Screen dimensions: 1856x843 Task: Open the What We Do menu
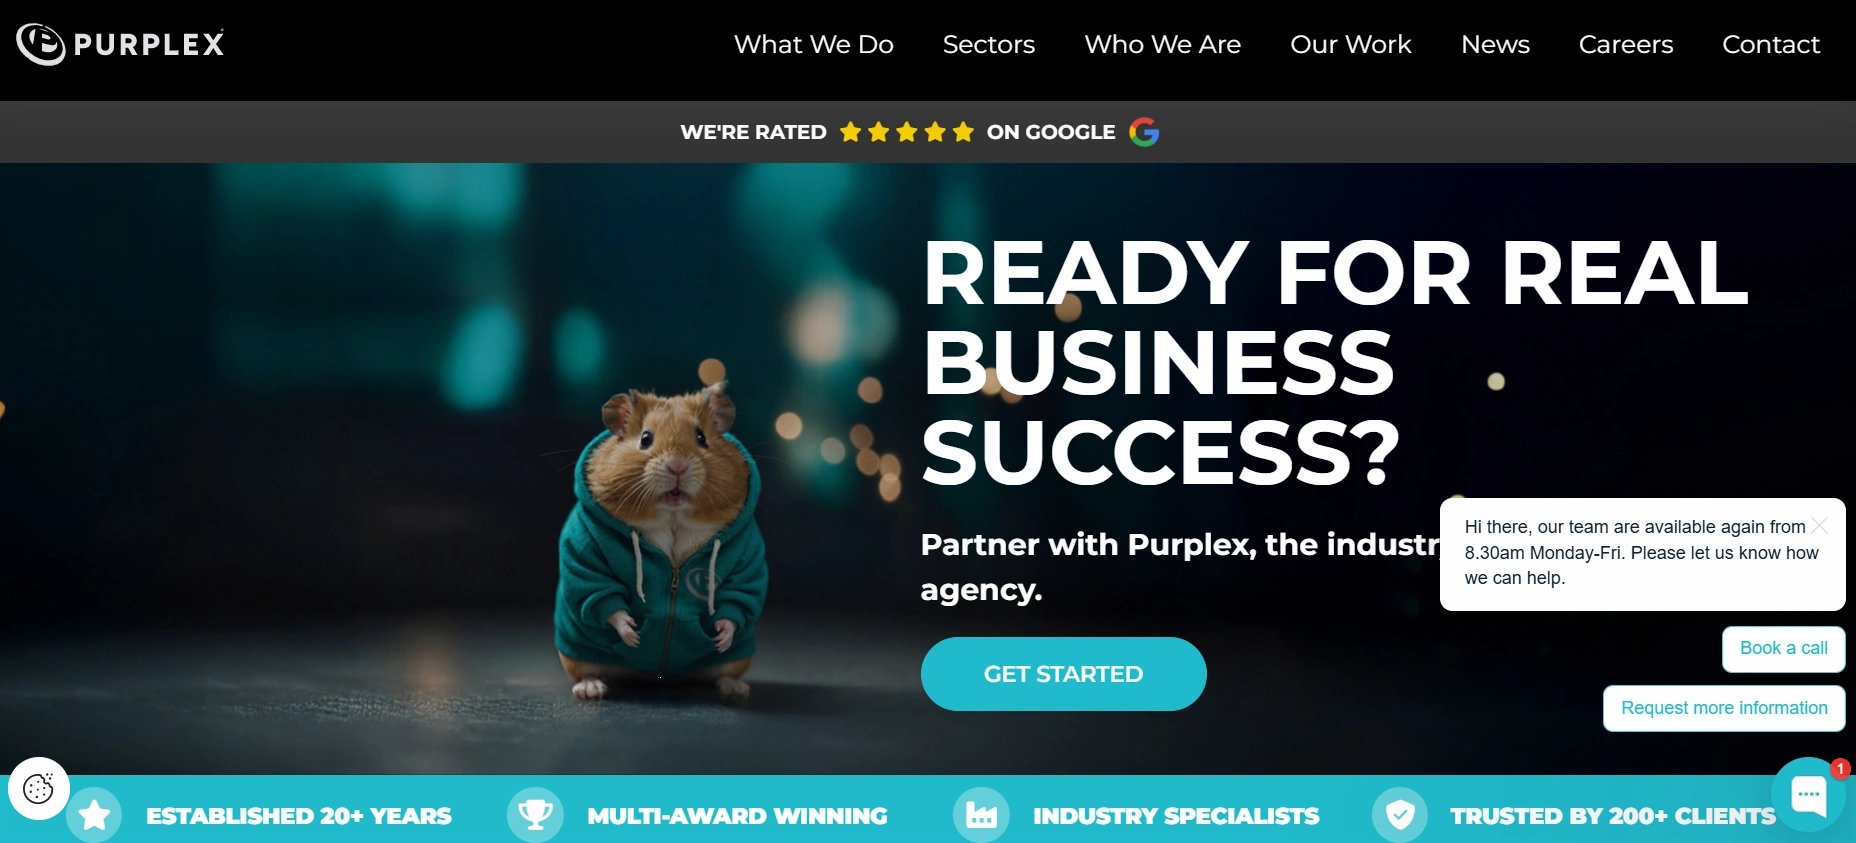point(814,44)
